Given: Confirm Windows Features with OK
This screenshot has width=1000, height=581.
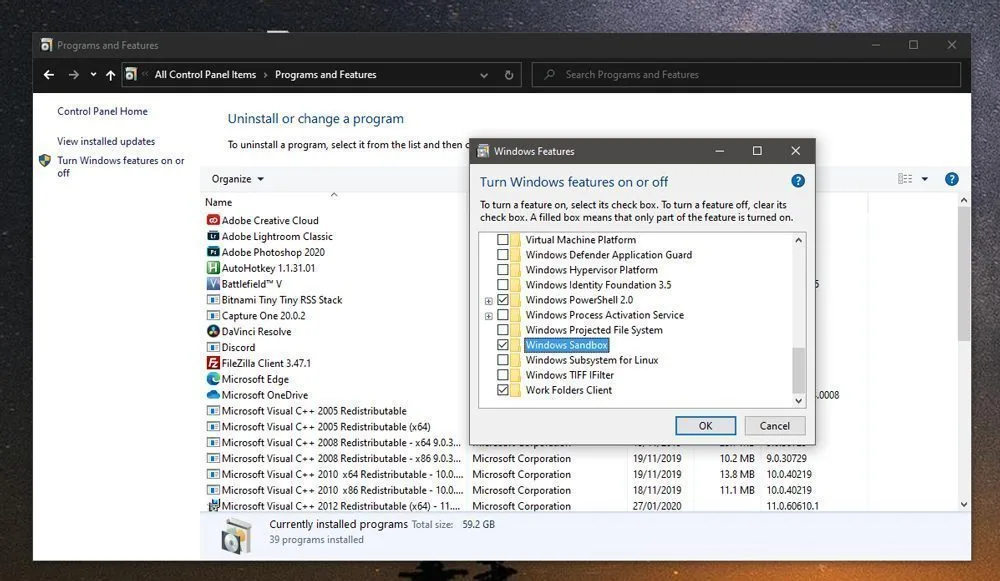Looking at the screenshot, I should point(705,425).
